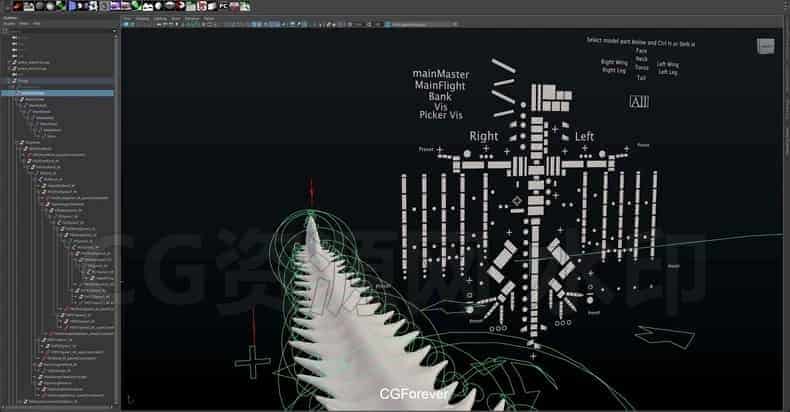The image size is (790, 412).
Task: Select the Neck part label
Action: [641, 59]
